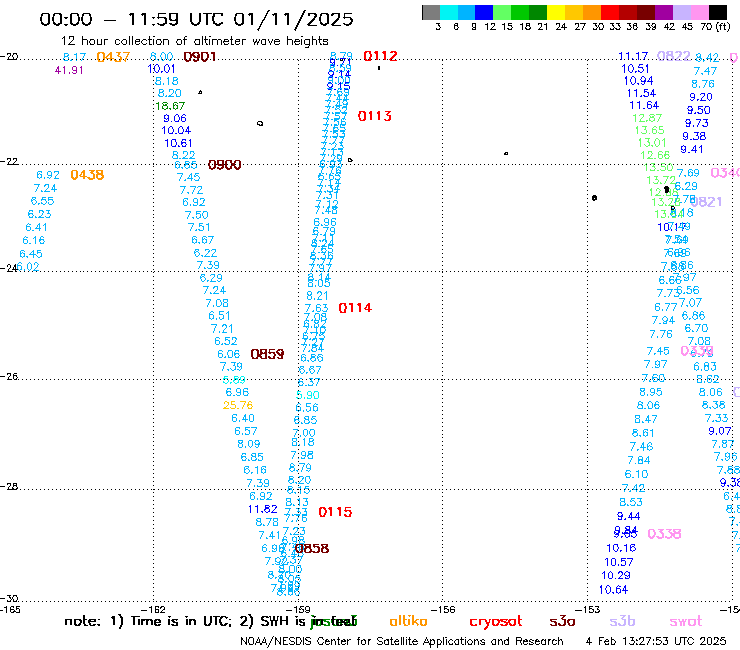Viewport: 740px width, 650px height.
Task: Click the longitude axis label -156
Action: coord(443,609)
